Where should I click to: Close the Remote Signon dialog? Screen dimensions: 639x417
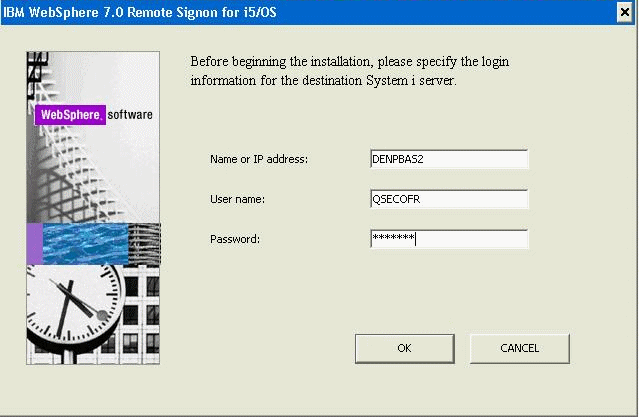[x=625, y=11]
